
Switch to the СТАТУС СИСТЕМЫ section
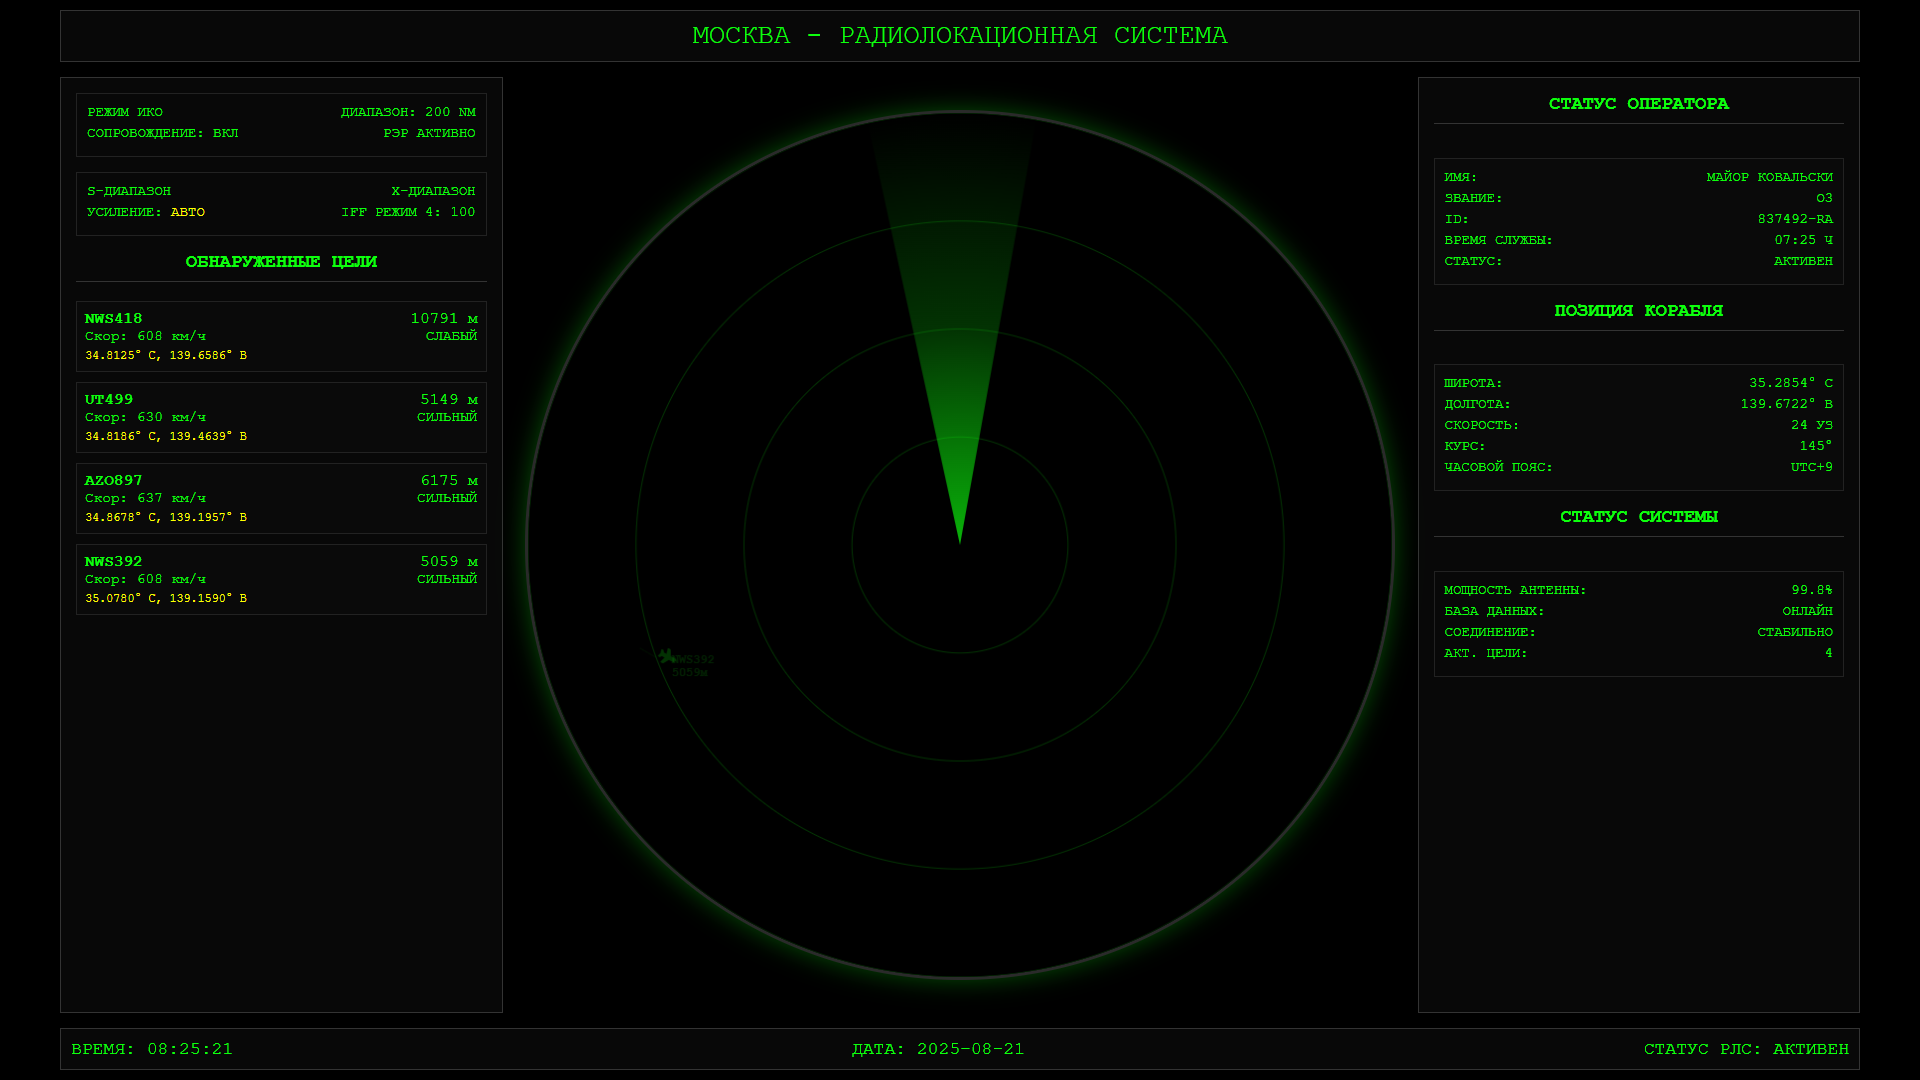click(1639, 517)
